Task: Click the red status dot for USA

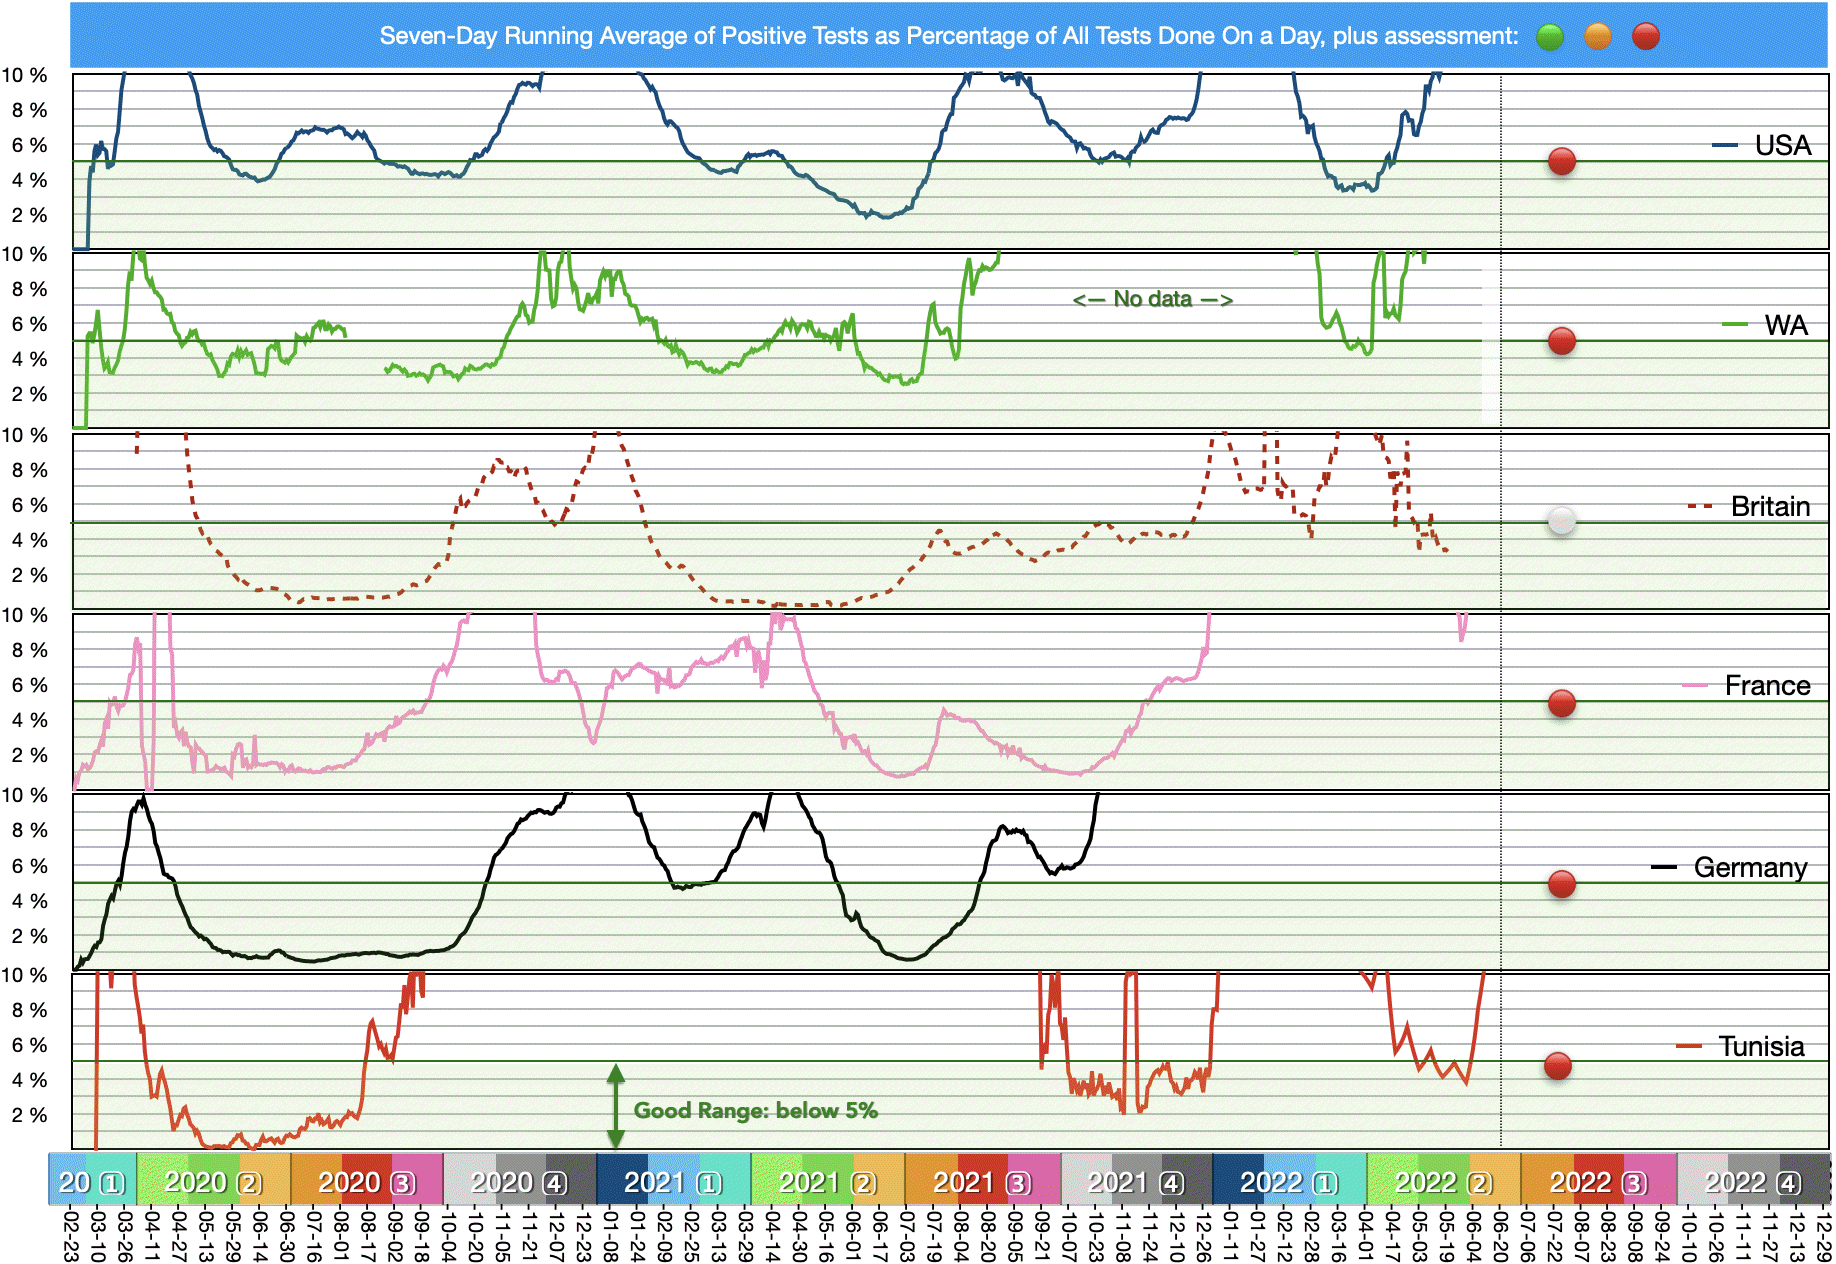Action: 1561,161
